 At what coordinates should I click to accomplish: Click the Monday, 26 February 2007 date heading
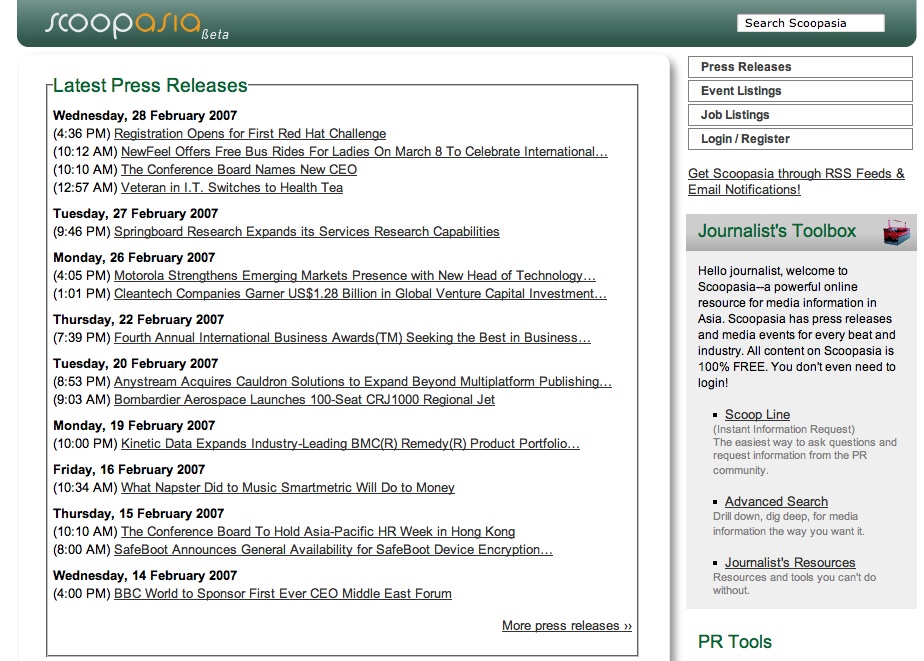pos(134,257)
